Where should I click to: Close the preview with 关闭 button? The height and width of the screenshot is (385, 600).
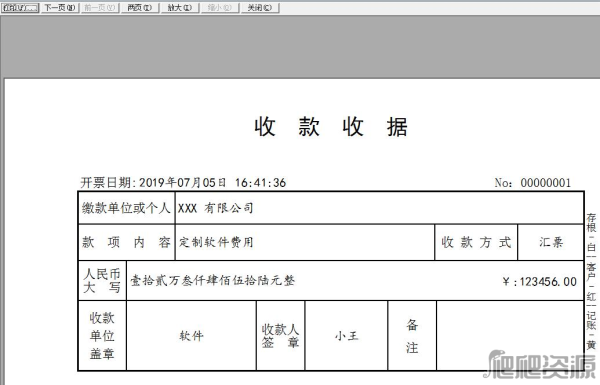(x=260, y=8)
